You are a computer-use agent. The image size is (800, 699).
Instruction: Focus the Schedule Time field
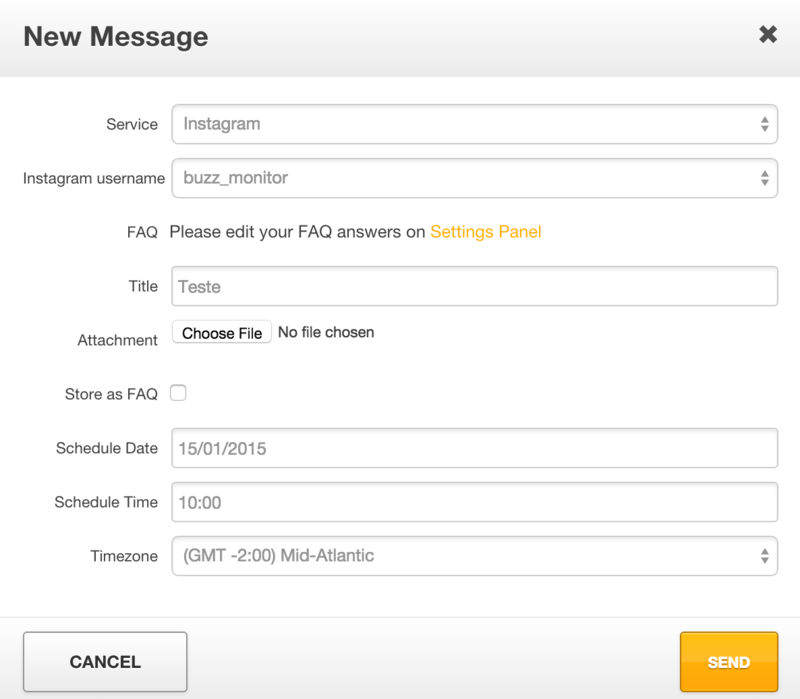pyautogui.click(x=474, y=502)
